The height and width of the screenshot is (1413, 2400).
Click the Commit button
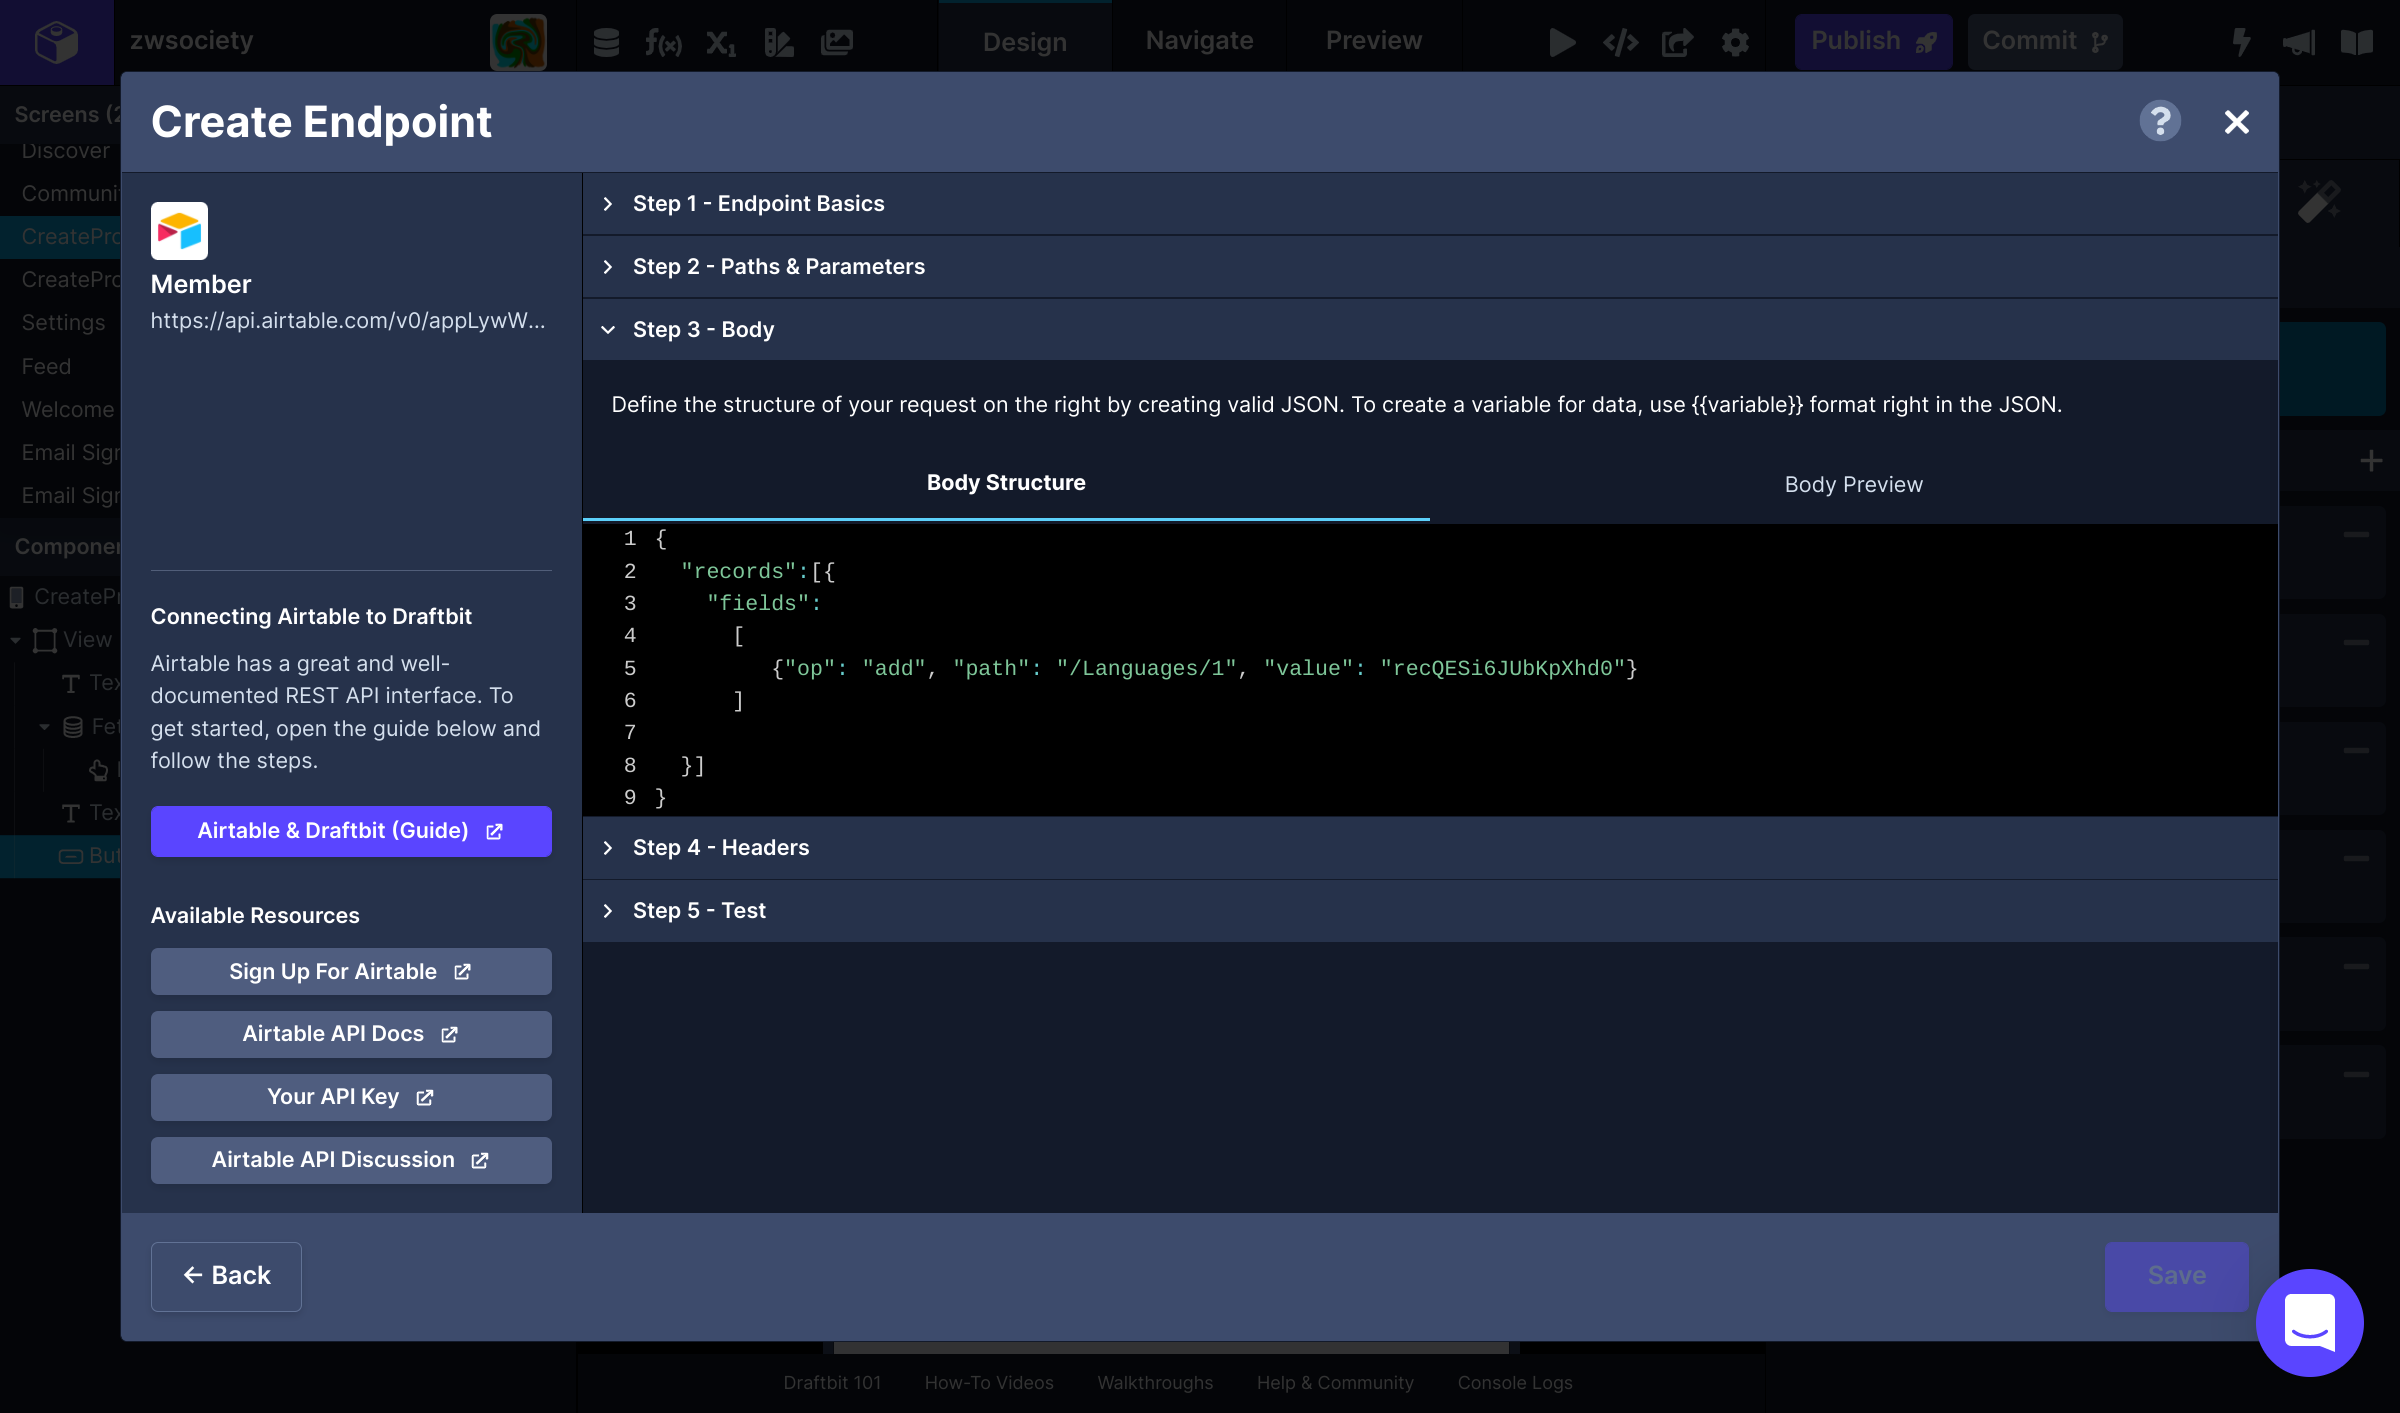click(x=2044, y=41)
